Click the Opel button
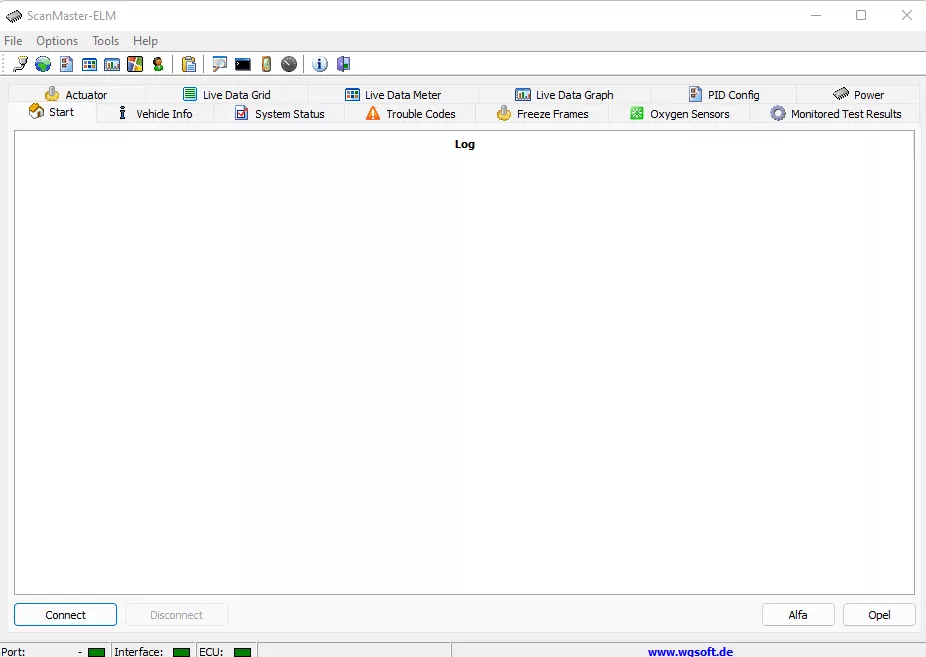Viewport: 926px width, 657px height. tap(878, 614)
